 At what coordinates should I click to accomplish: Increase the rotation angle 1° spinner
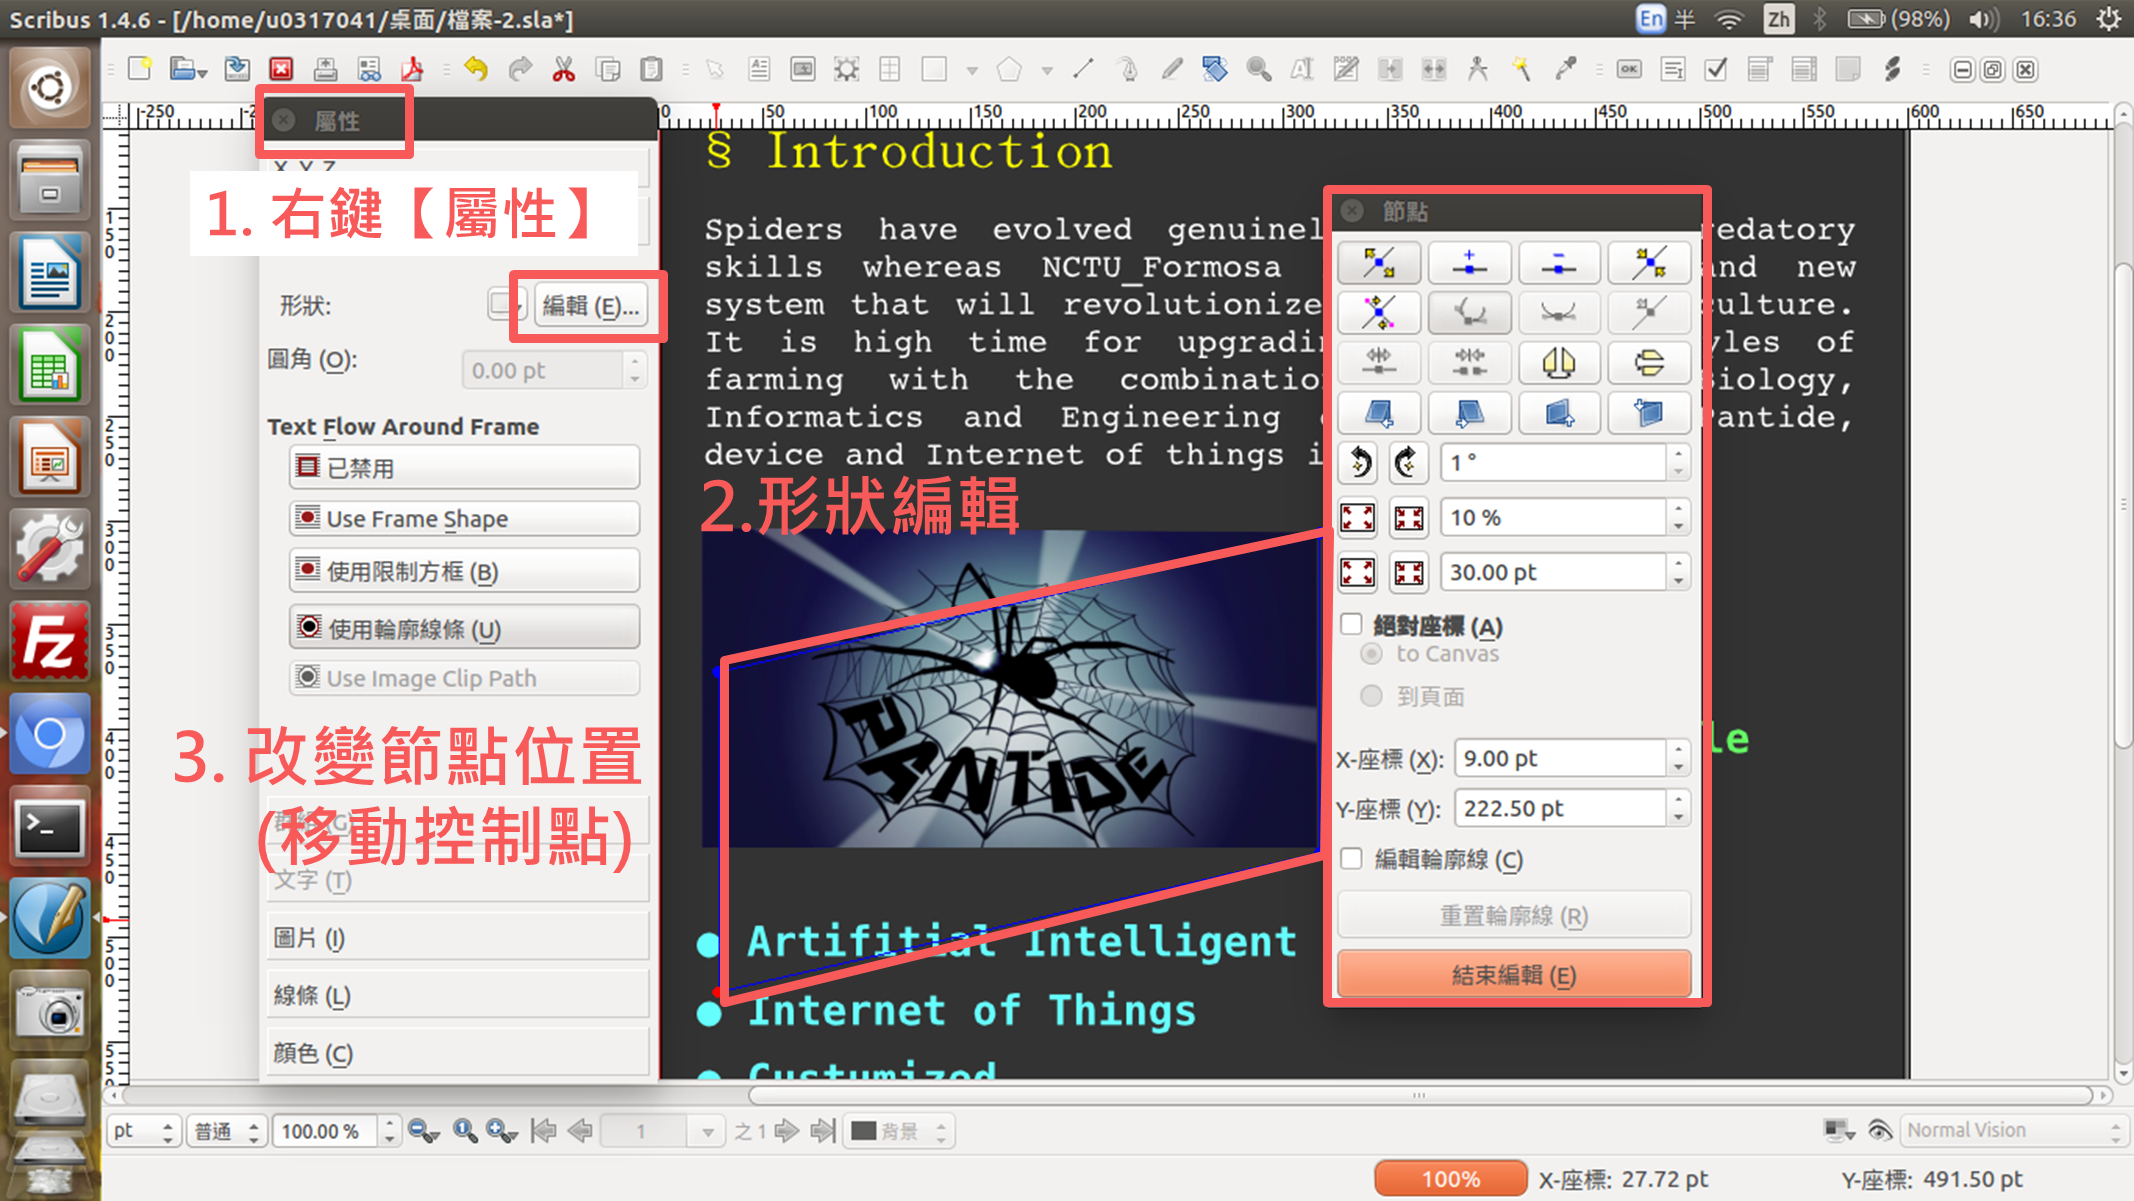(1679, 454)
